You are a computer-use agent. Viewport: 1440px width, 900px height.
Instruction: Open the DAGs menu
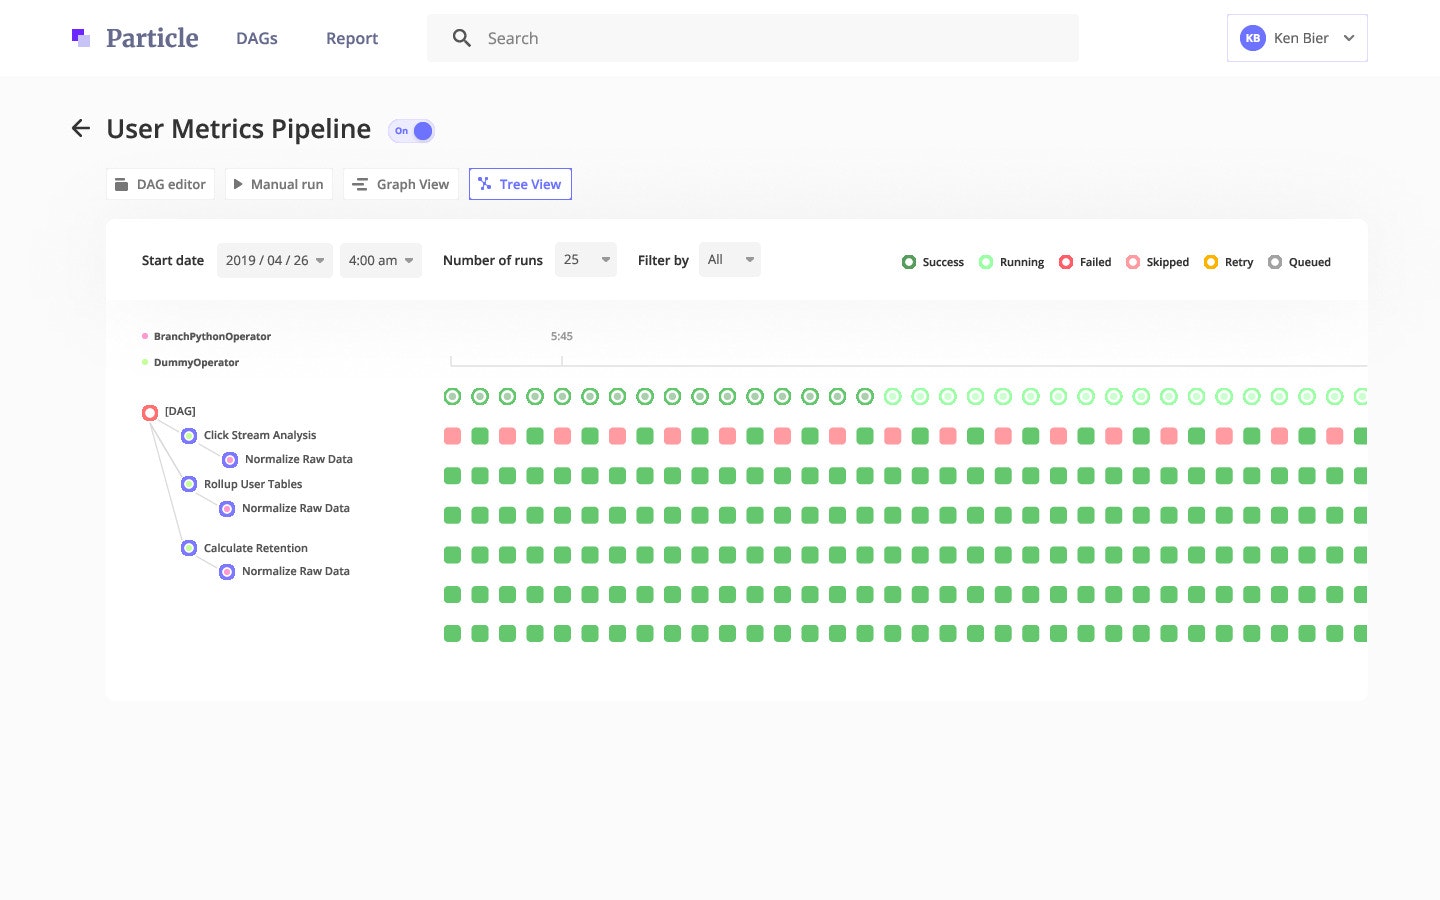click(x=256, y=38)
